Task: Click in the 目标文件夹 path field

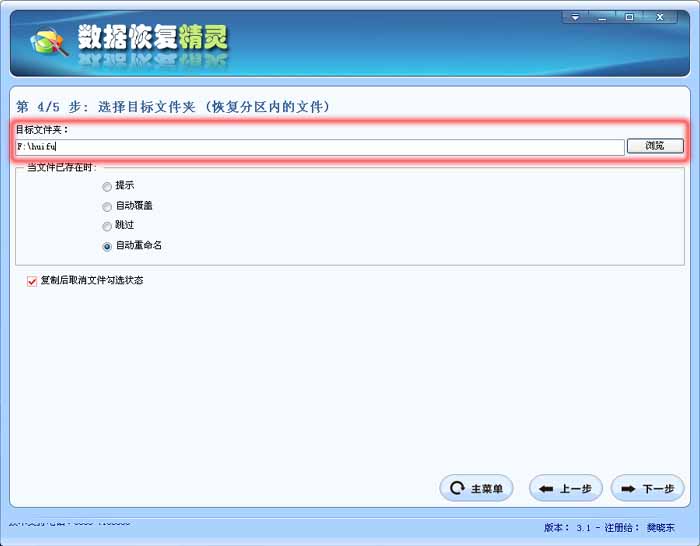Action: click(x=320, y=147)
